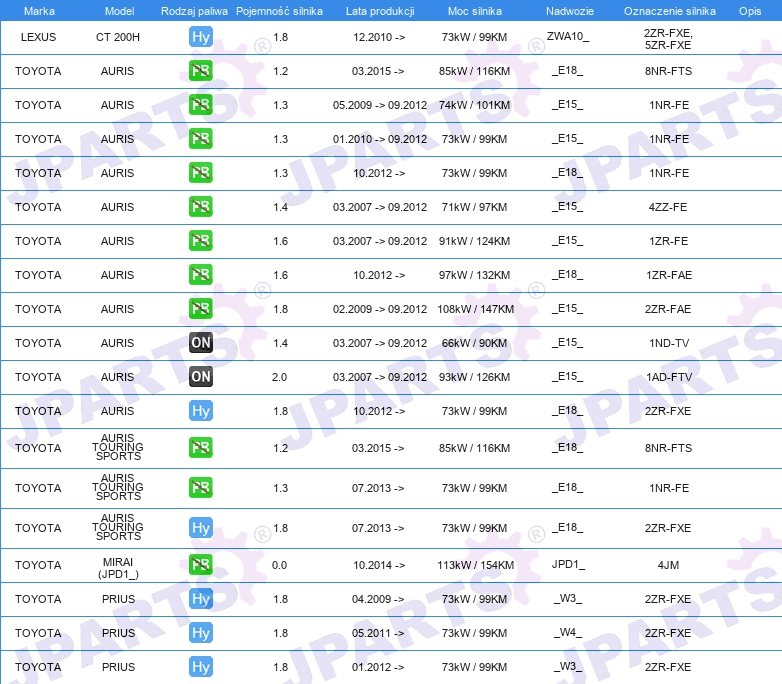Click the Oznaczenie silnika column header
The height and width of the screenshot is (684, 782).
point(670,11)
